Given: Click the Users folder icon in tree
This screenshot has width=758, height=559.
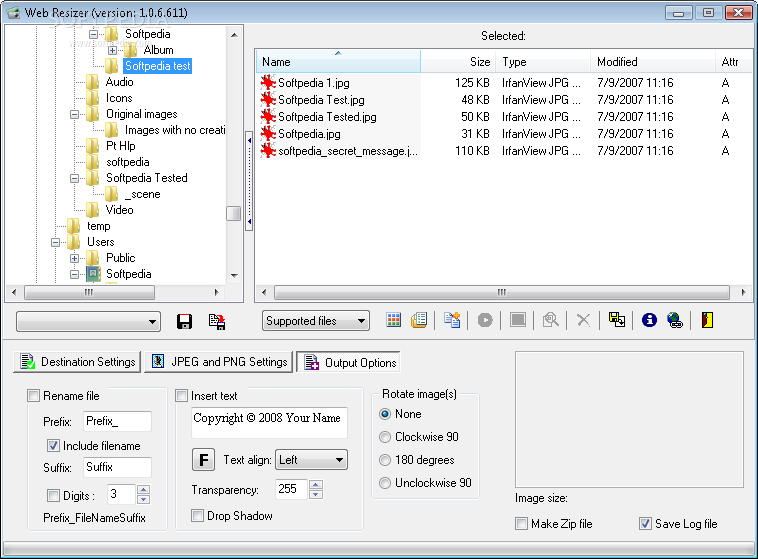Looking at the screenshot, I should pos(74,241).
